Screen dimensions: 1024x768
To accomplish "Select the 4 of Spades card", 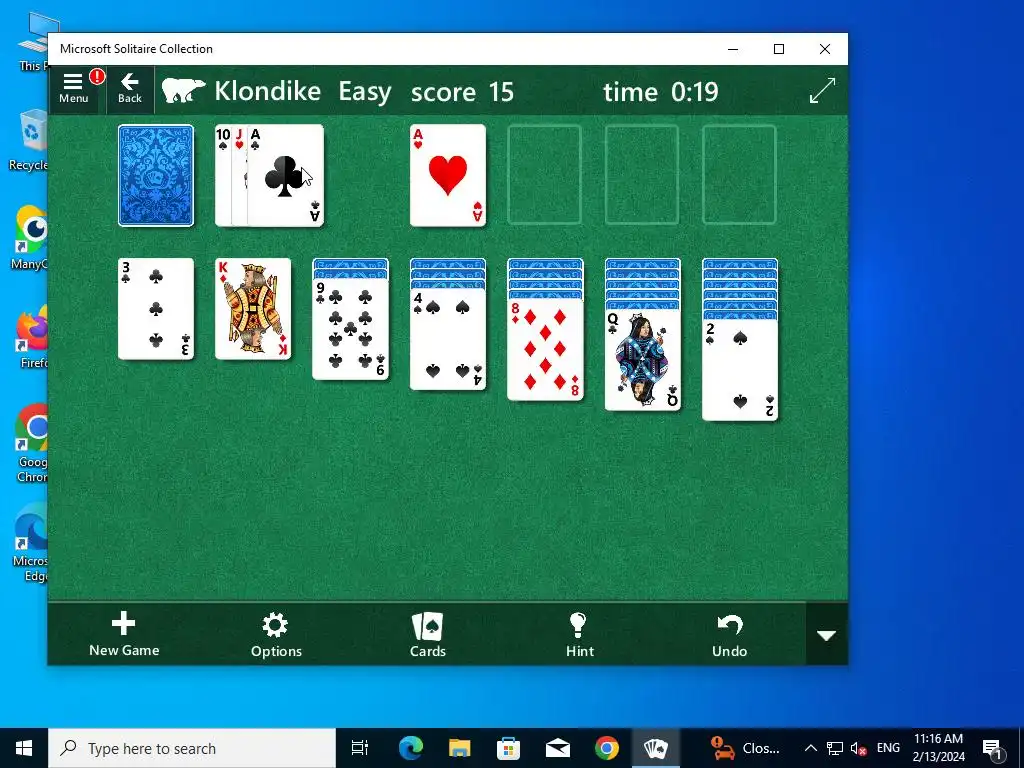I will coord(448,340).
